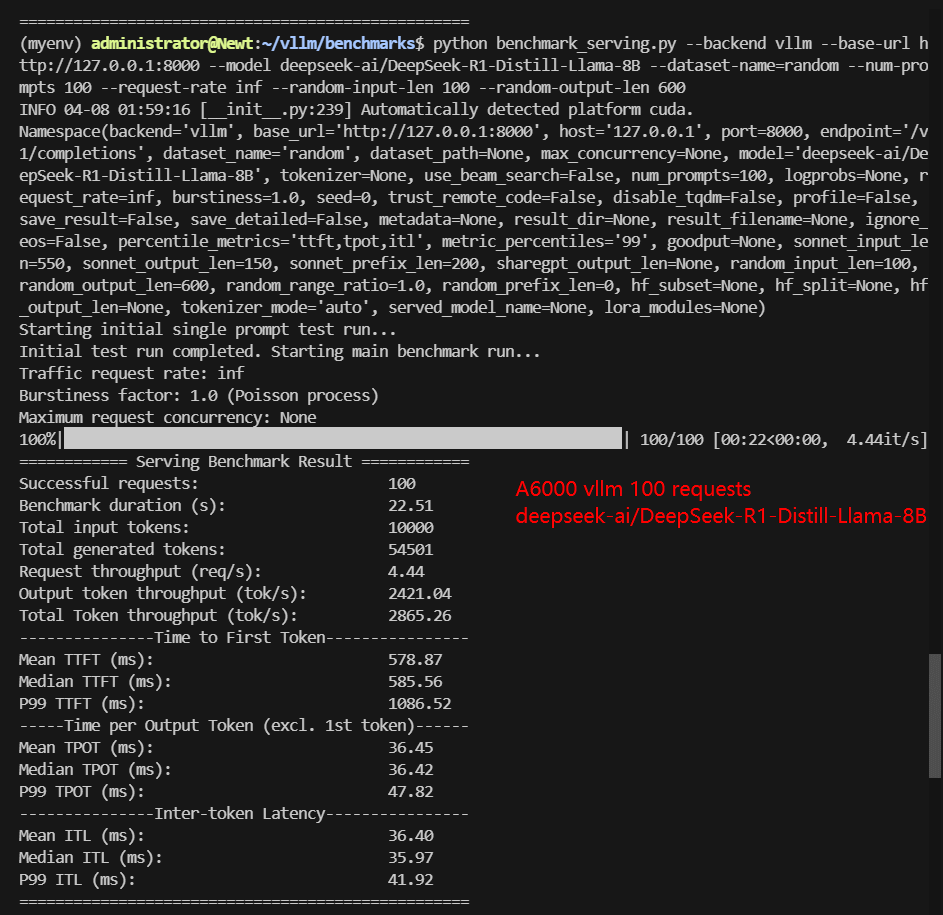This screenshot has width=943, height=915.
Task: Click the total token throughput value 2865.26
Action: 419,616
